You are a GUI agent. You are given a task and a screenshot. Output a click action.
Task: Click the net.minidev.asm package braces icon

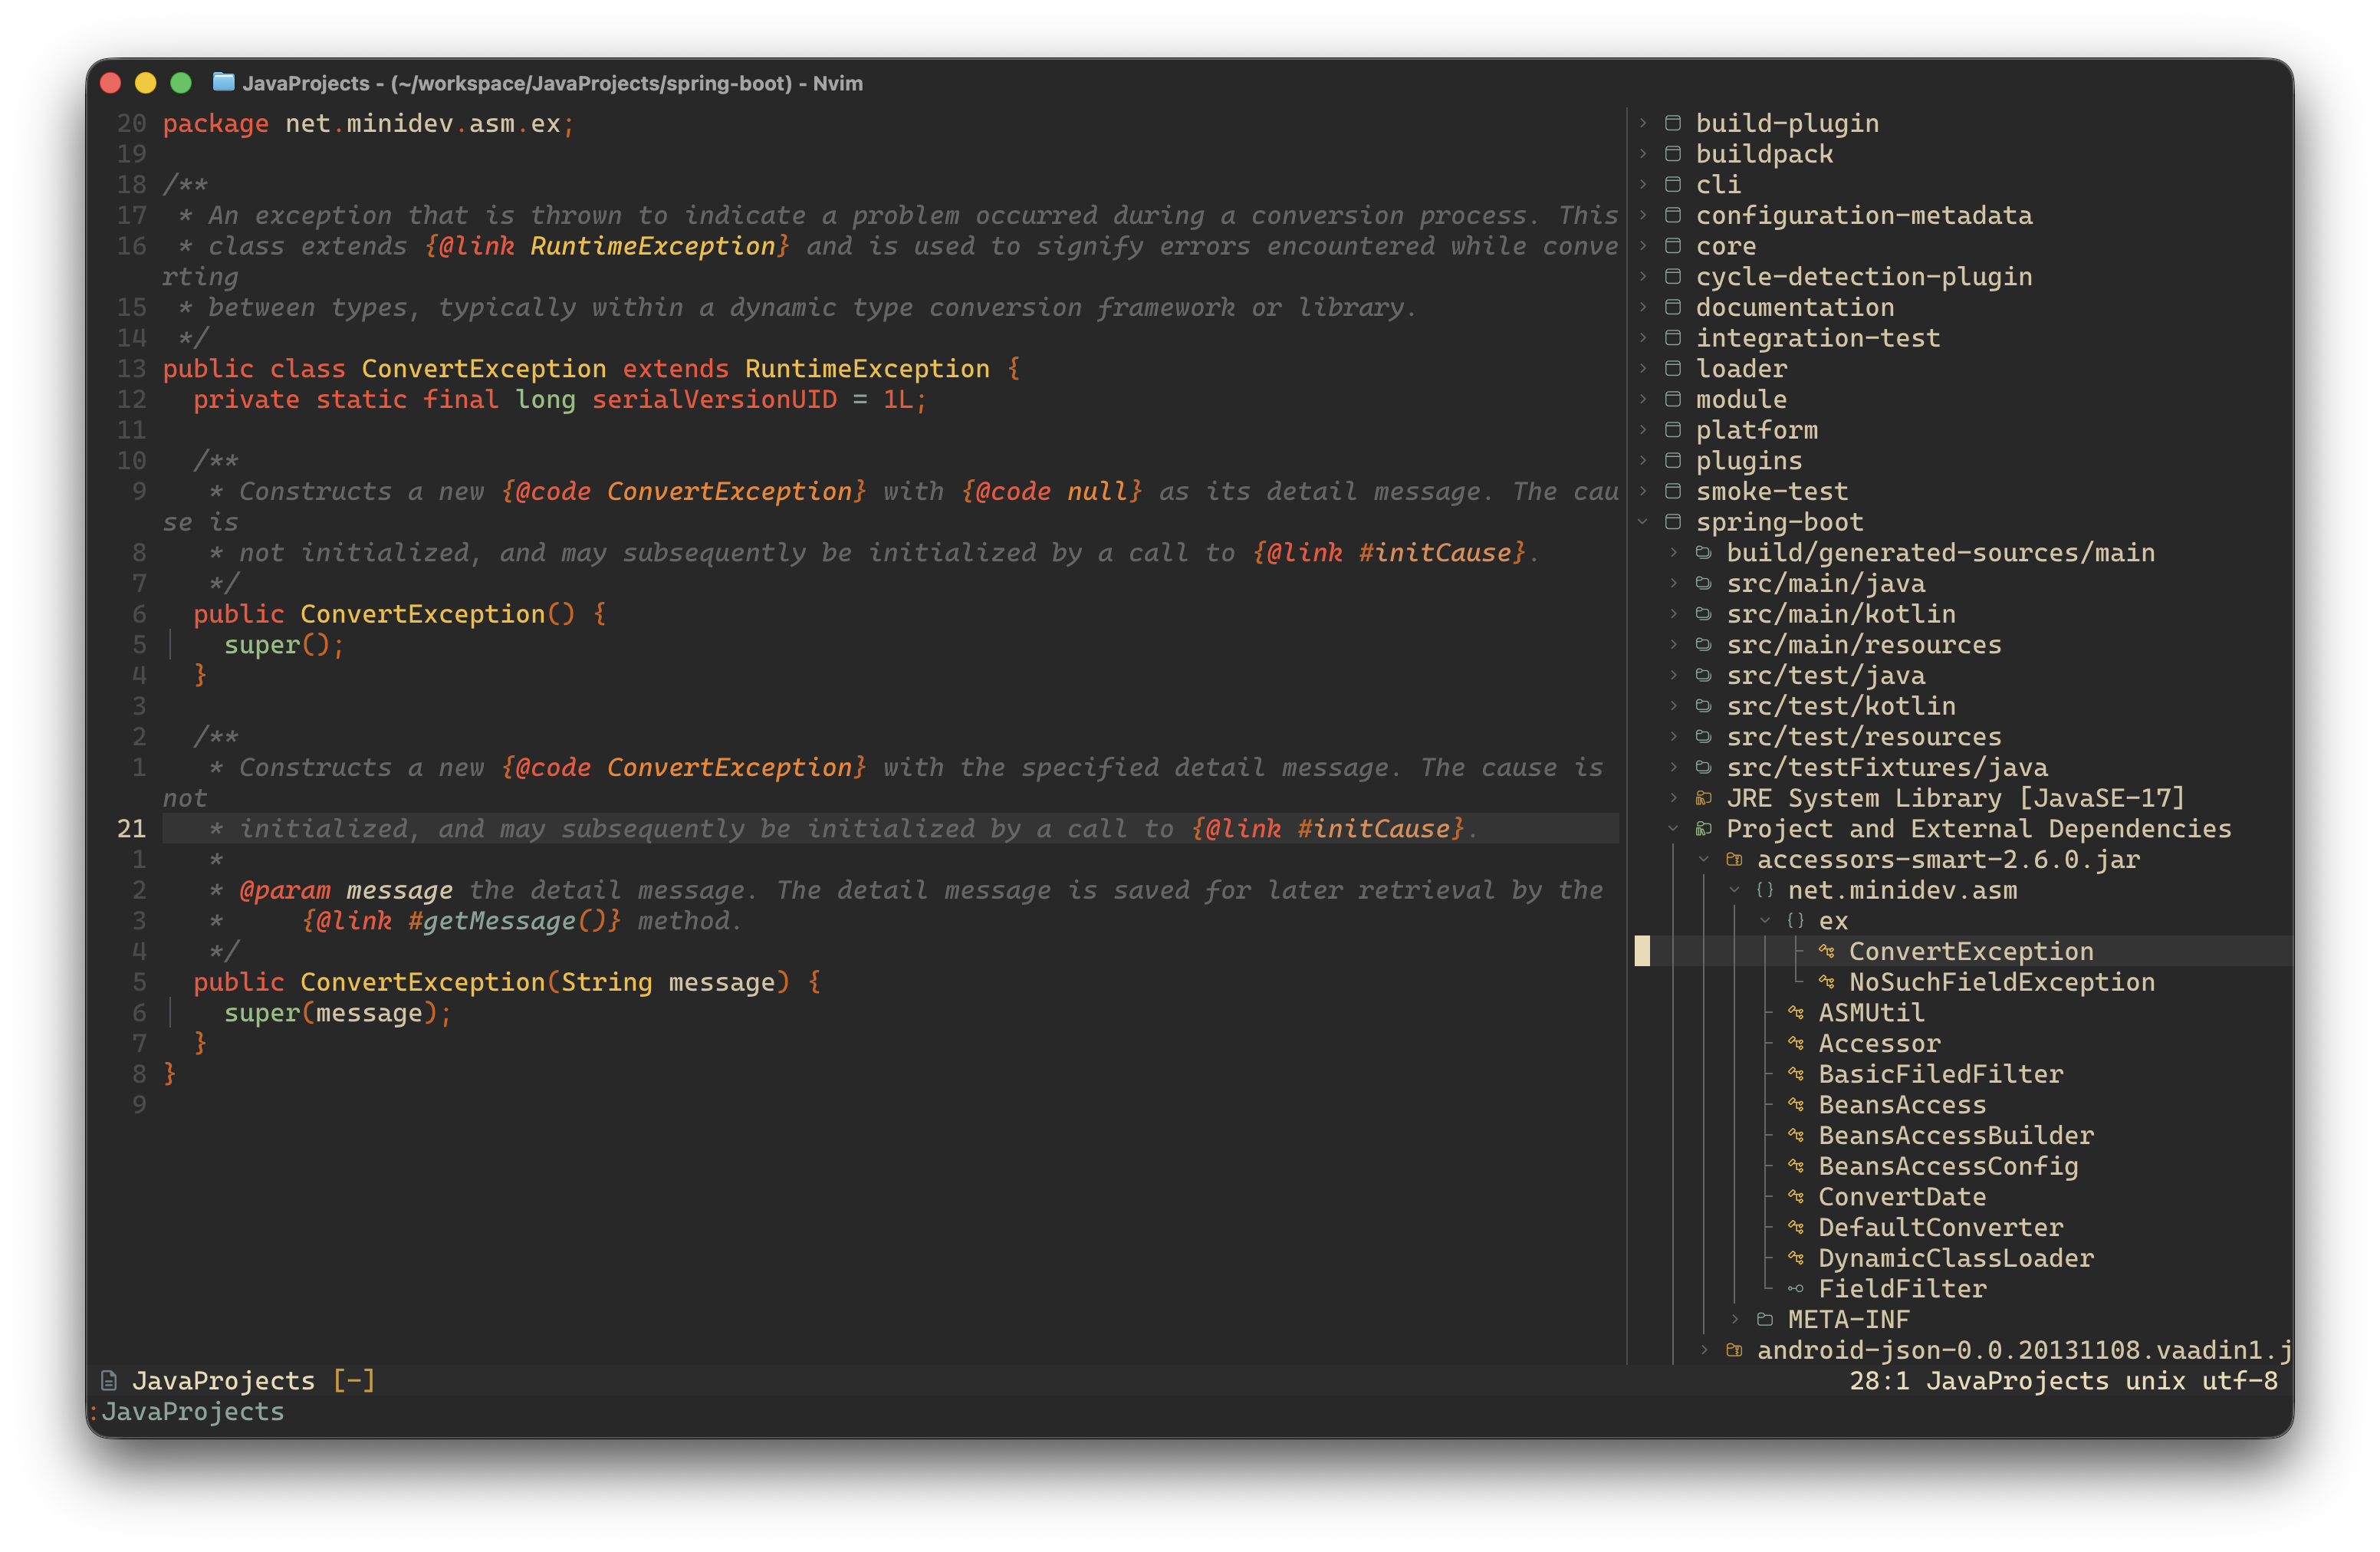pos(1765,890)
